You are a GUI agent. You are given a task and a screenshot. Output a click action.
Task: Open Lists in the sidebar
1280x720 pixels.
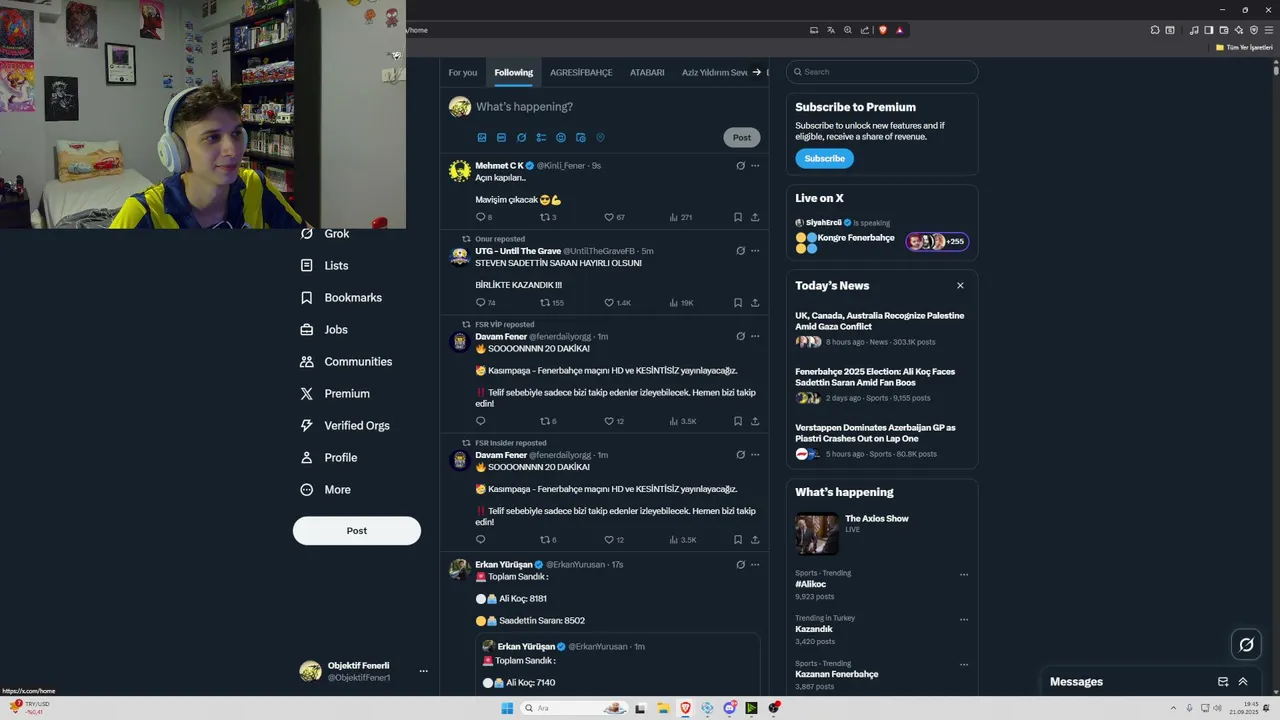click(324, 266)
